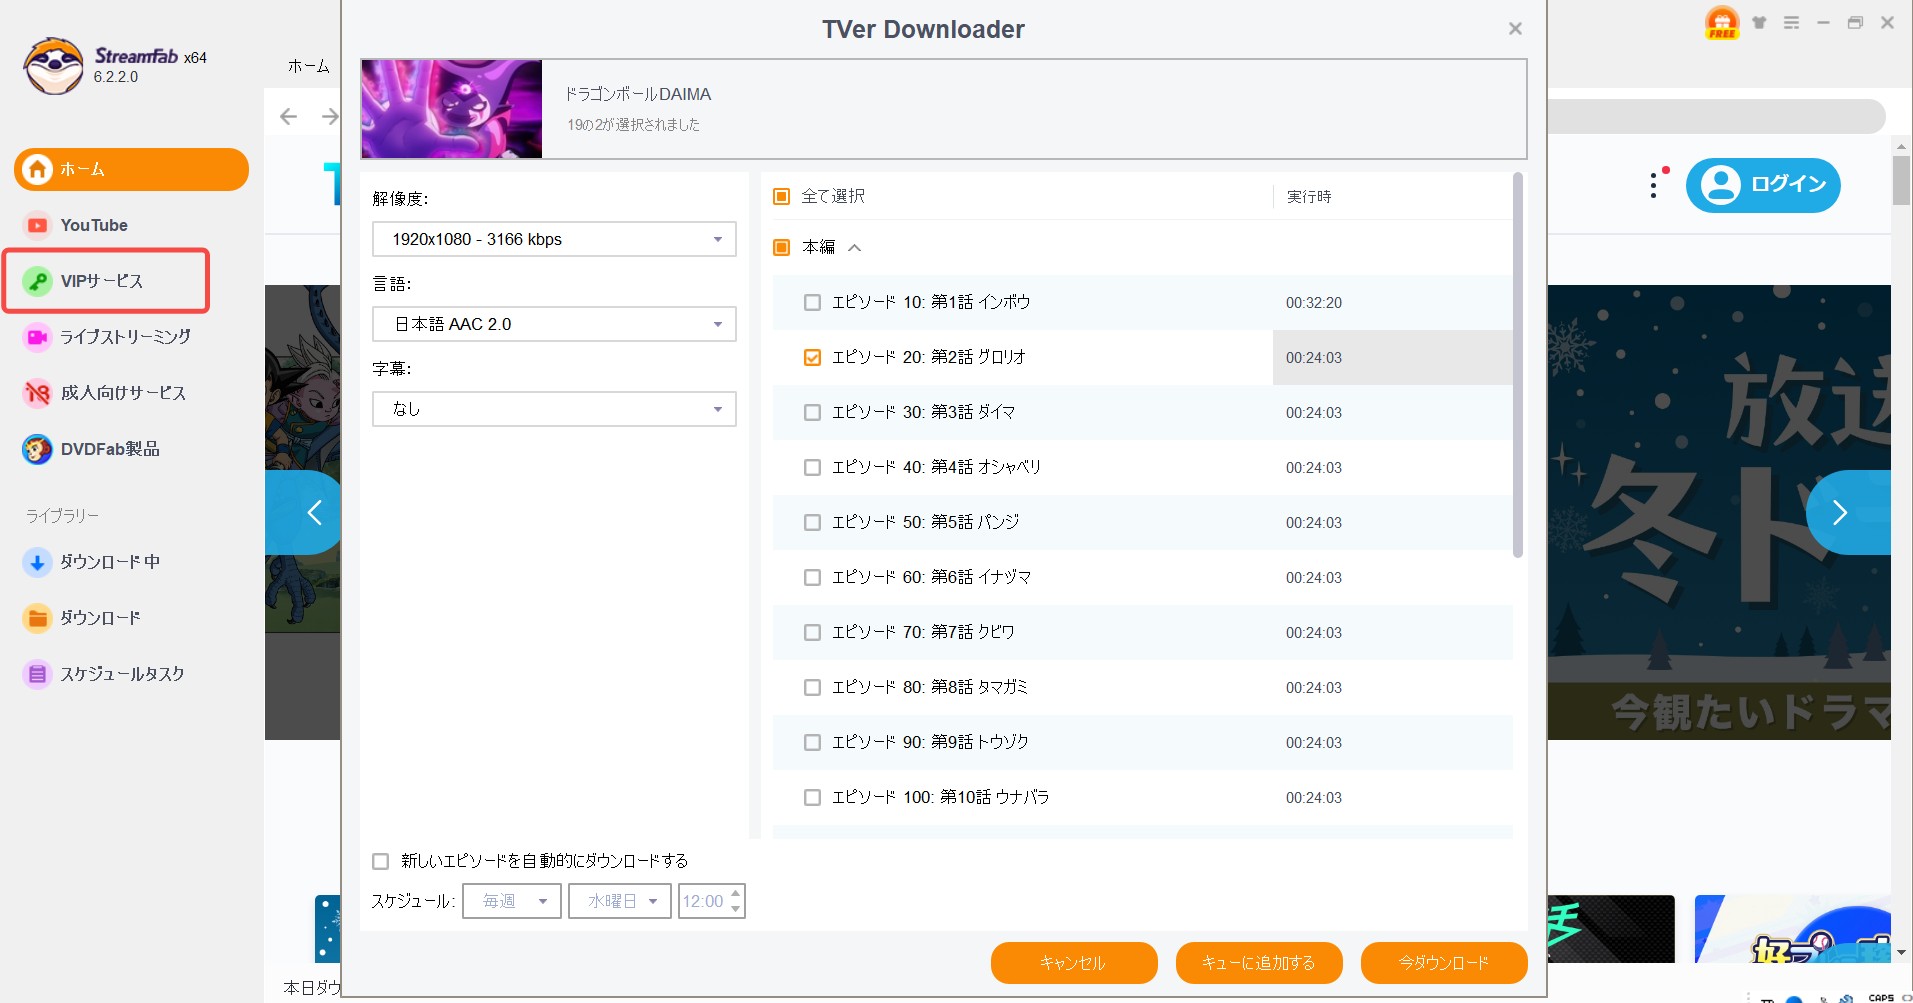1913x1003 pixels.
Task: Click the スケジュールタスク list icon
Action: pos(37,674)
